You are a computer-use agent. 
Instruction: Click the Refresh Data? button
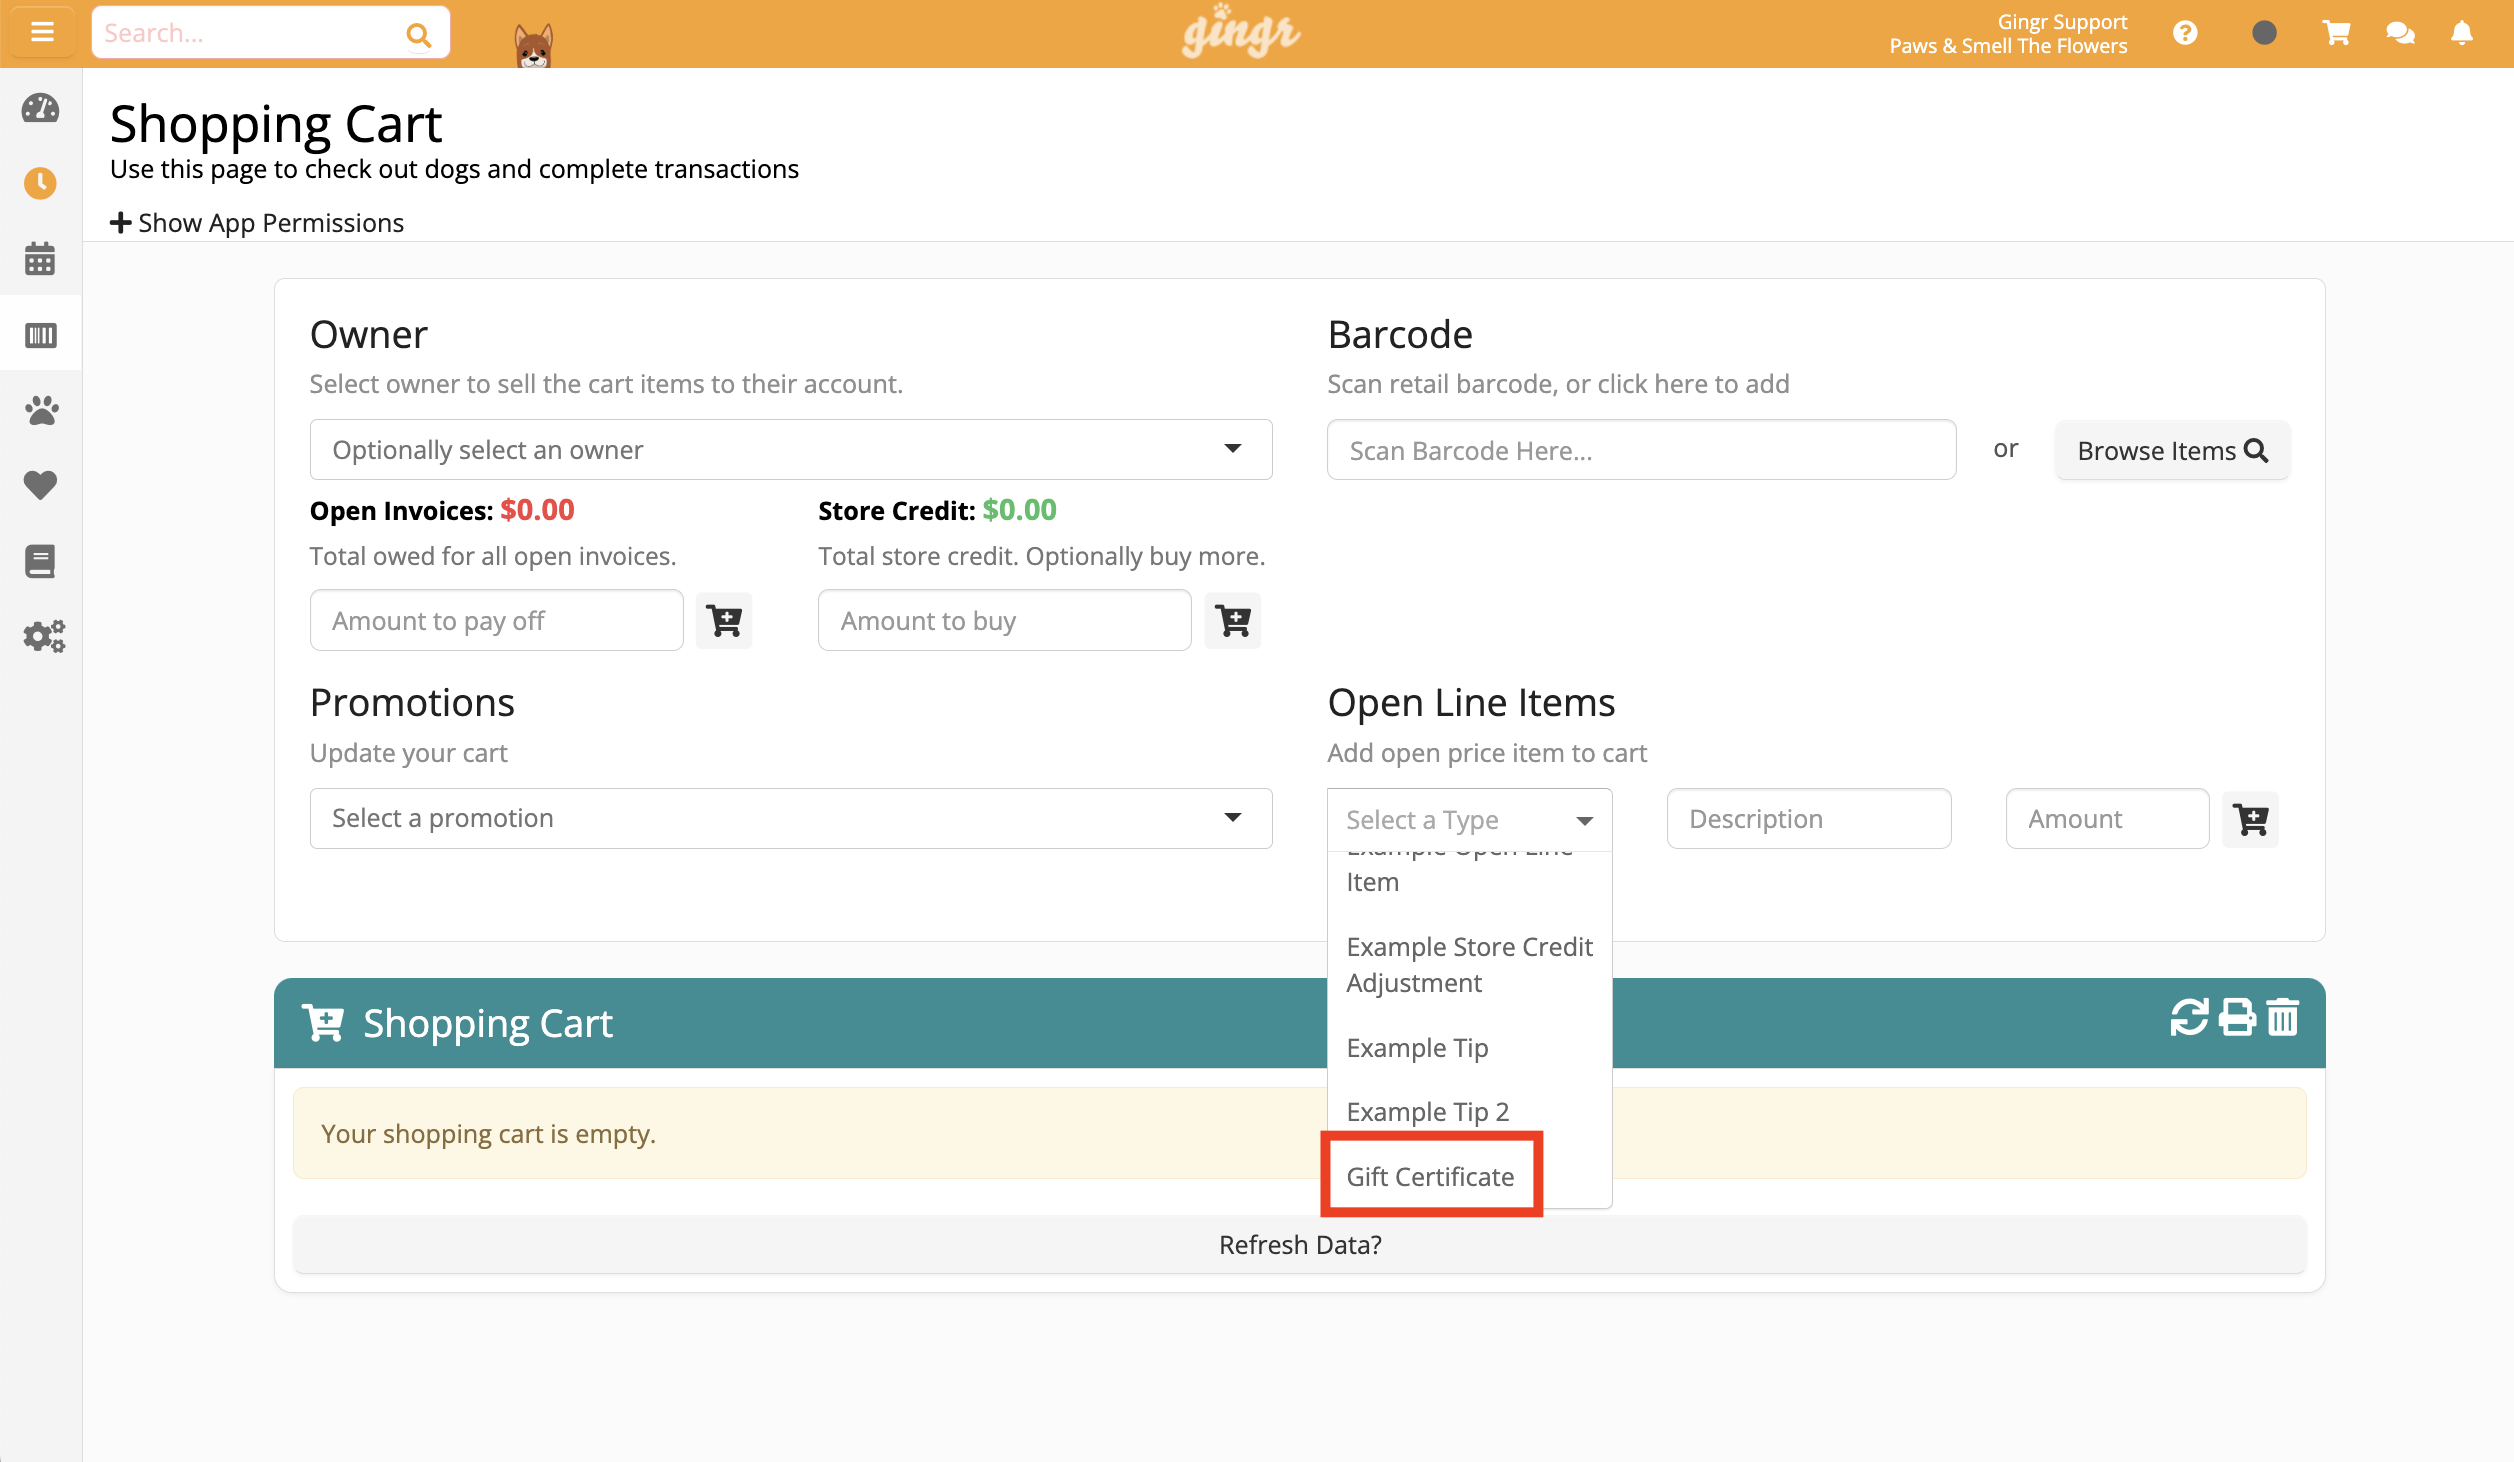[1299, 1245]
